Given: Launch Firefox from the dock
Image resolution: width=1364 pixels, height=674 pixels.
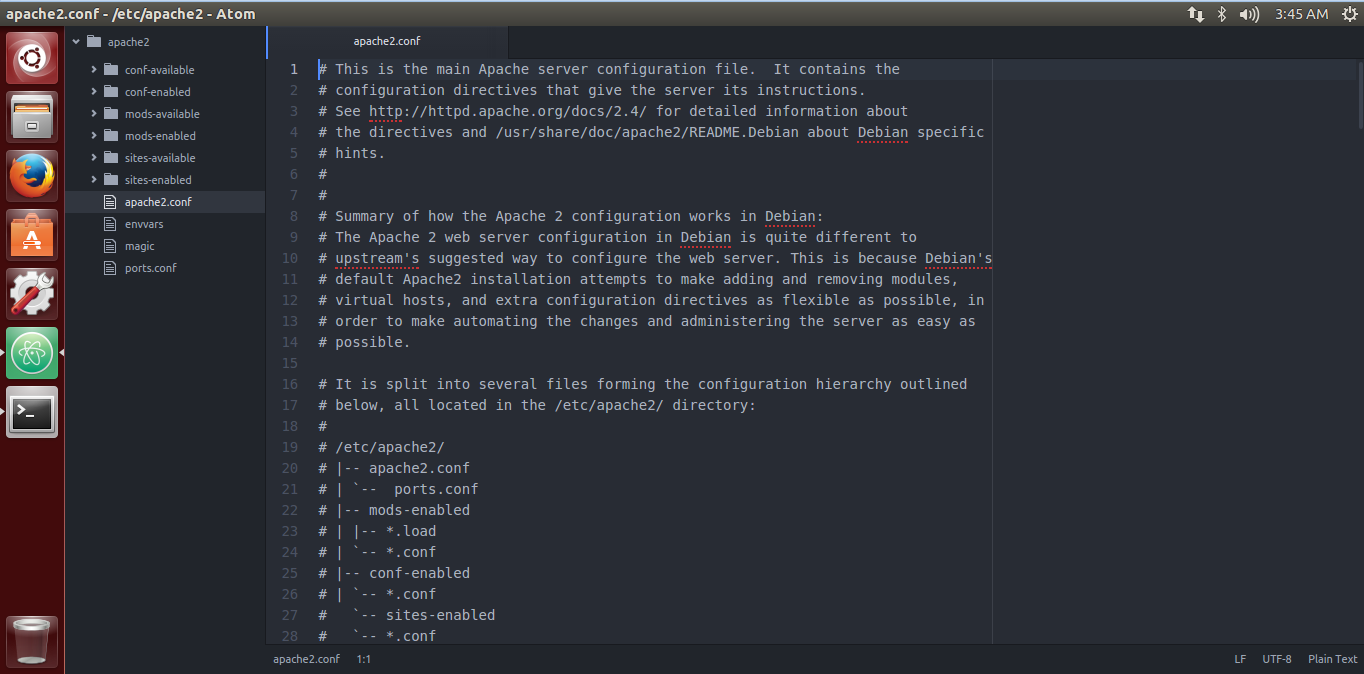Looking at the screenshot, I should [32, 176].
